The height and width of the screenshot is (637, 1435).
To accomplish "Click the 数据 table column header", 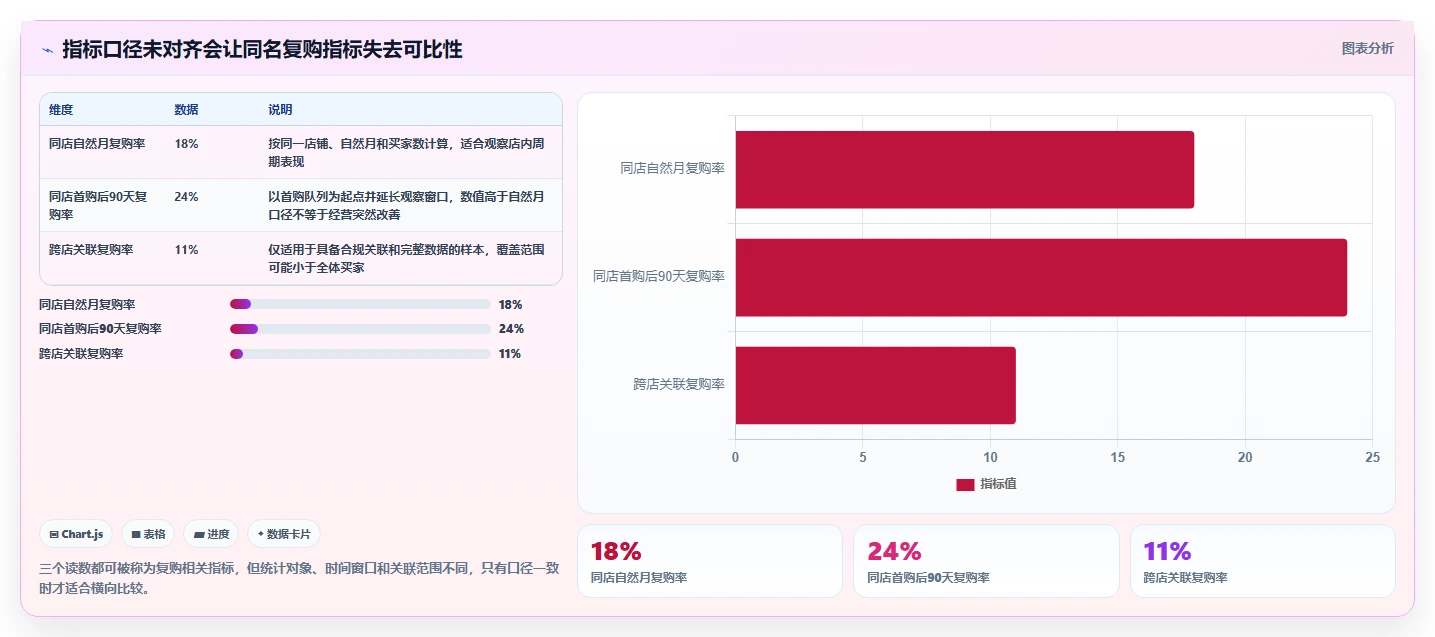I will pyautogui.click(x=186, y=109).
